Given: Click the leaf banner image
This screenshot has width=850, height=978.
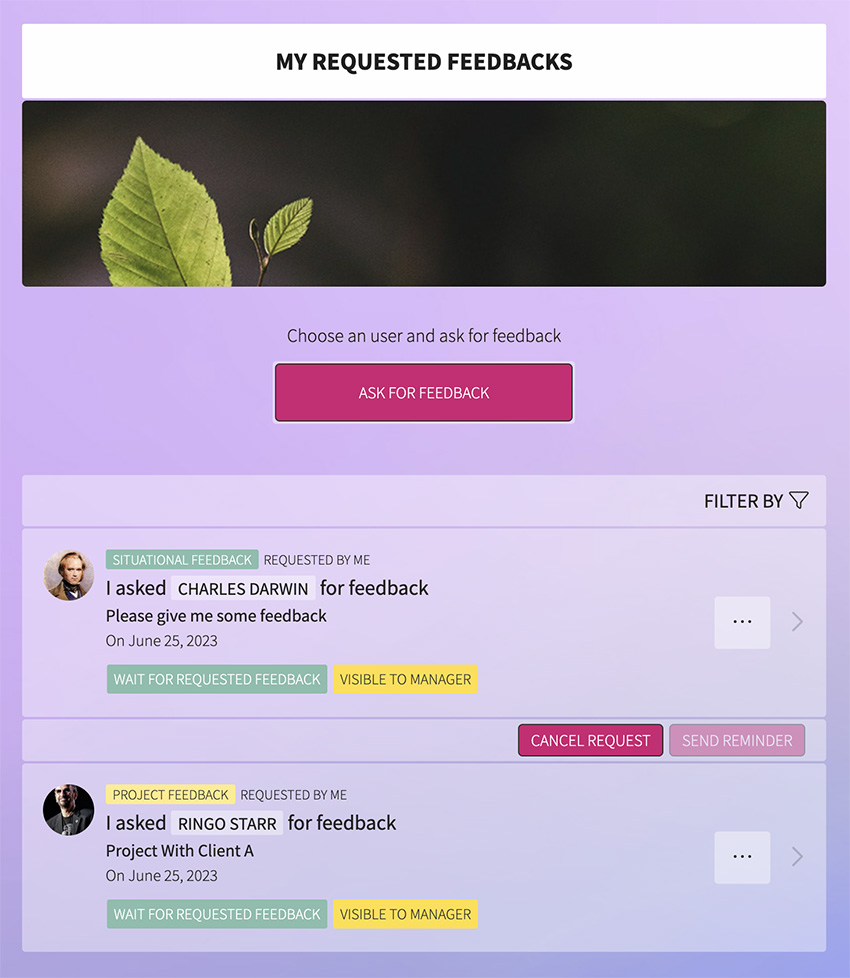Looking at the screenshot, I should [424, 193].
